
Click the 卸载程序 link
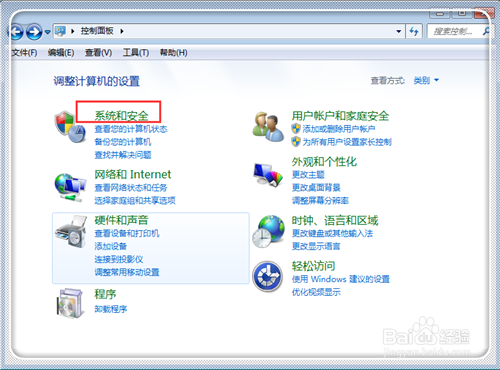111,309
